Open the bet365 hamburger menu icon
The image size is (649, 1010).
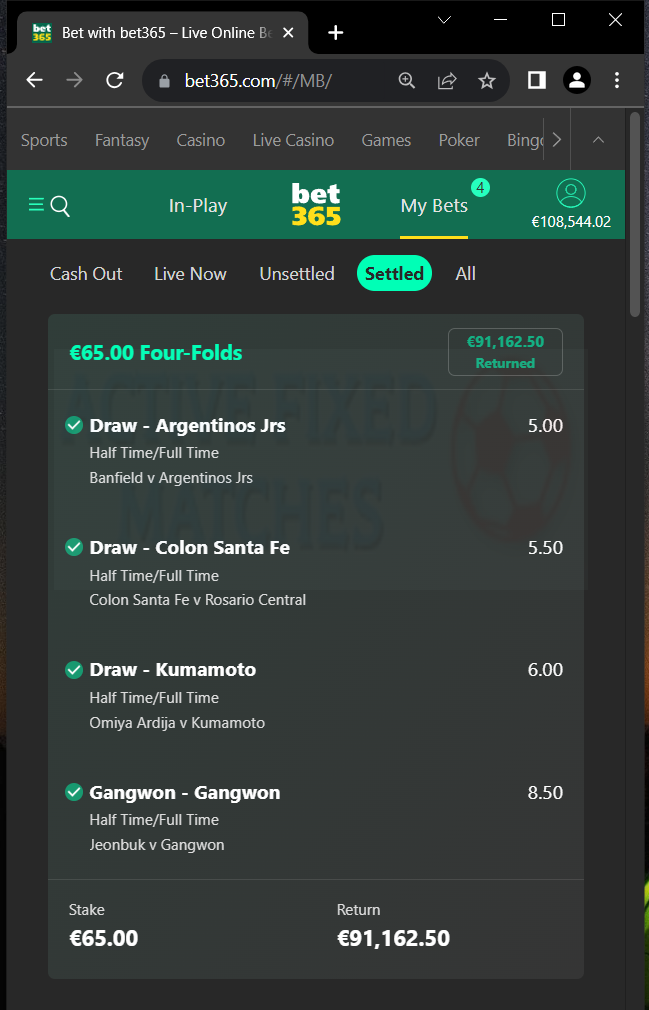[x=36, y=205]
